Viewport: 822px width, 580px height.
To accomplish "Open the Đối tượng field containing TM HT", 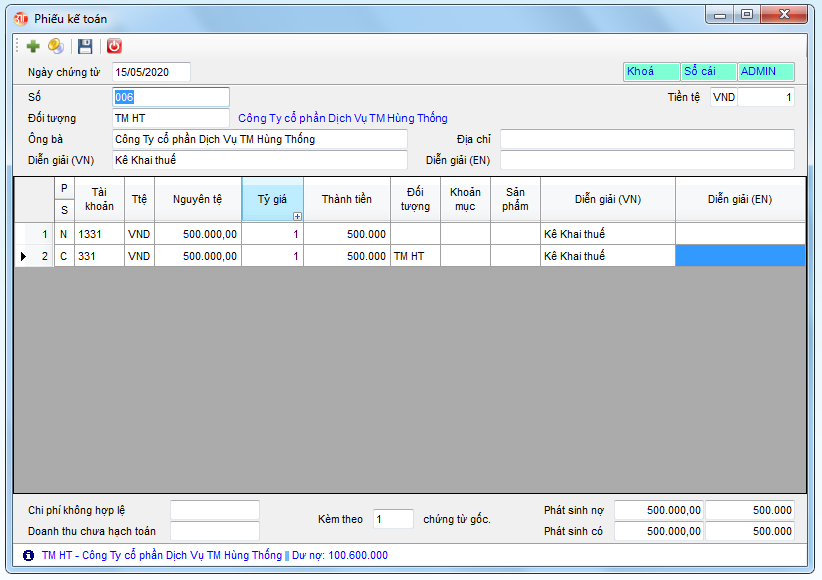I will point(170,118).
